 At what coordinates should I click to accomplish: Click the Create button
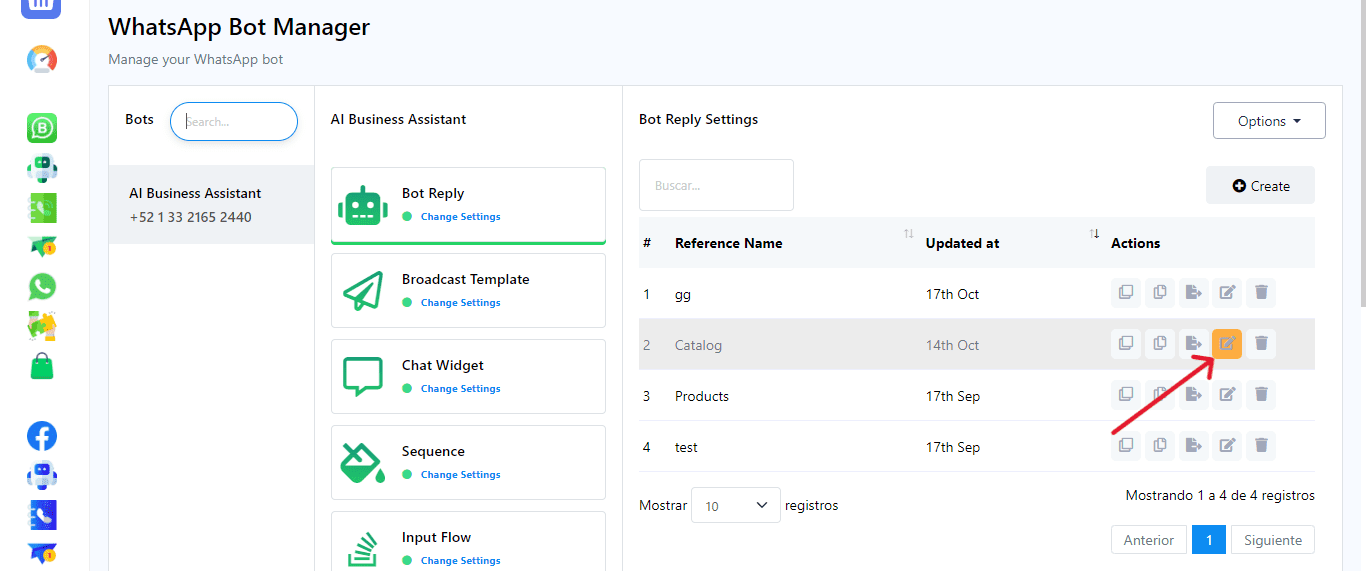click(x=1260, y=186)
